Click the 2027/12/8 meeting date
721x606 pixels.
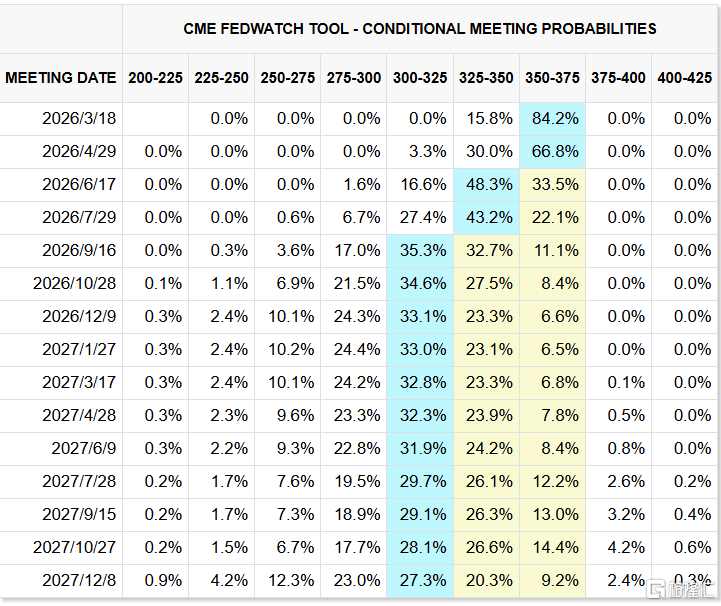pos(79,581)
